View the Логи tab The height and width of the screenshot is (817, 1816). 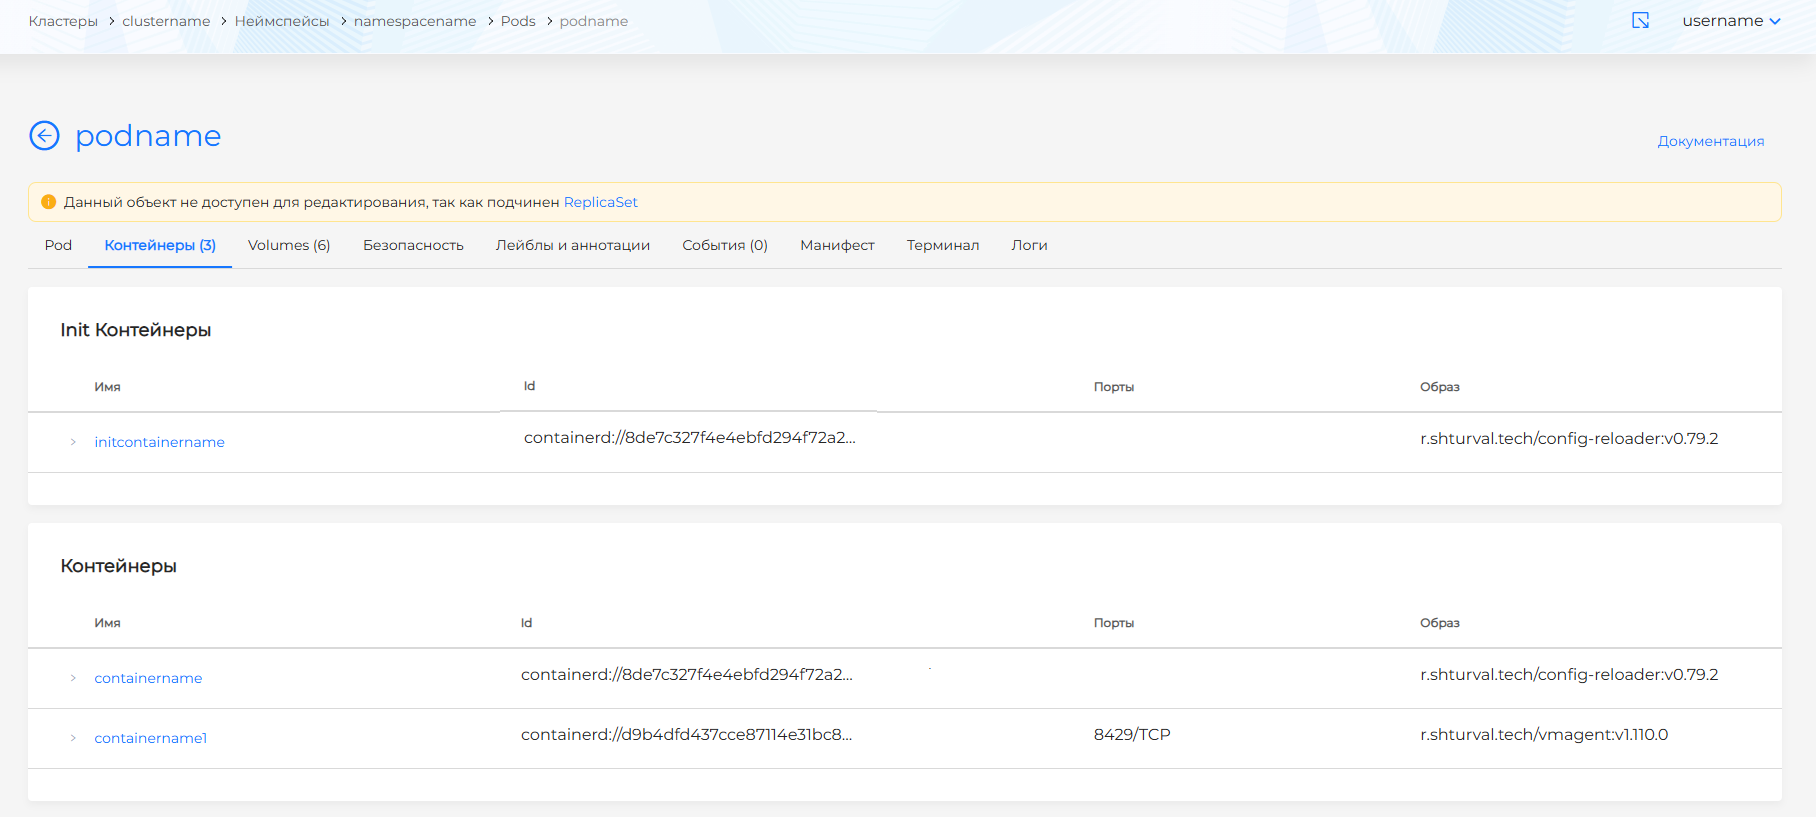1029,245
